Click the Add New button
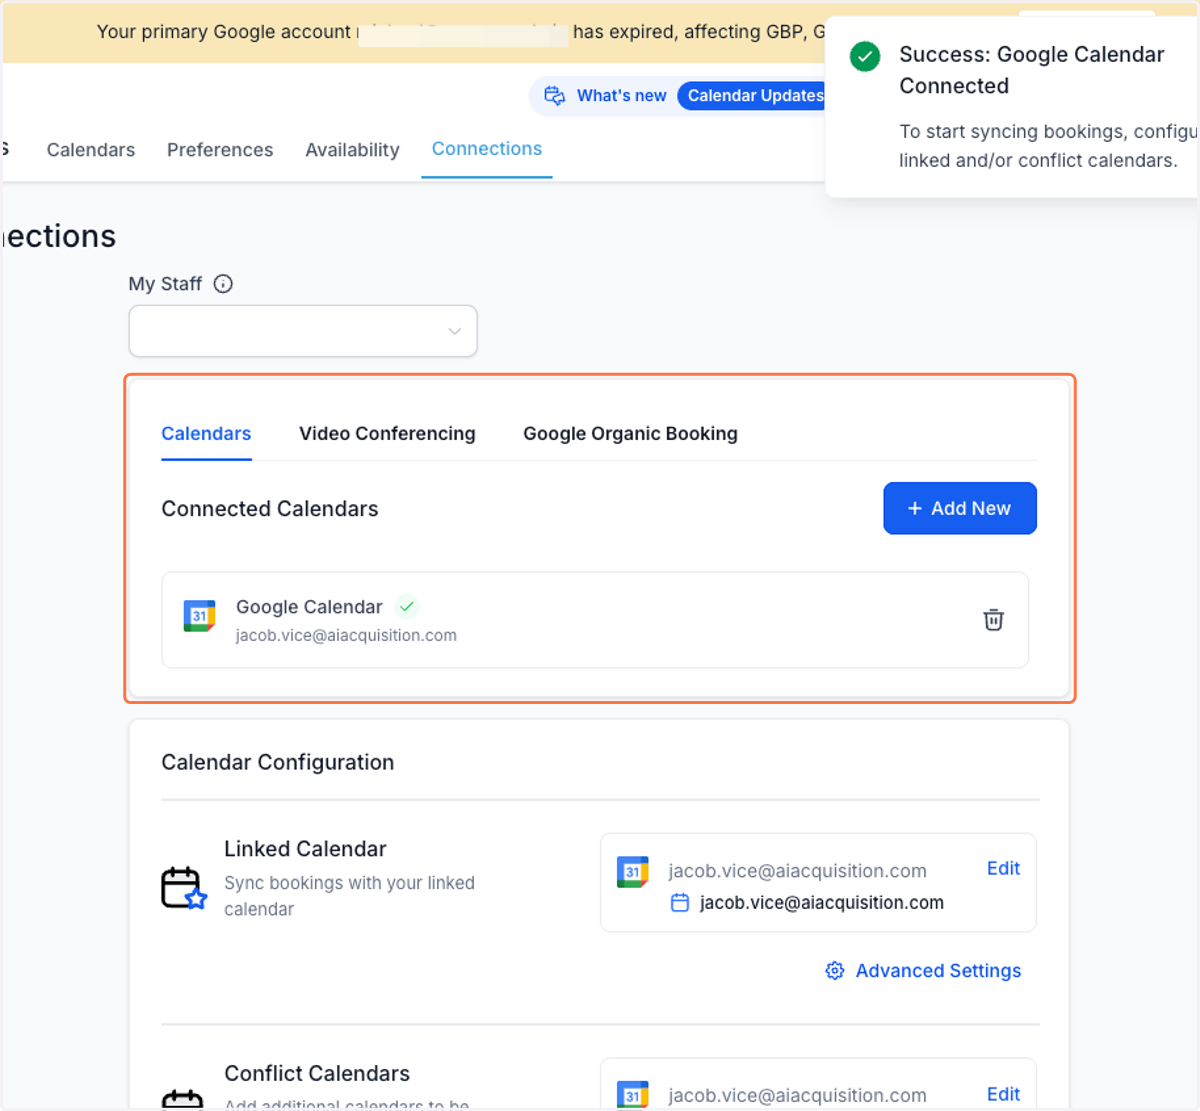The height and width of the screenshot is (1111, 1200). coord(960,508)
